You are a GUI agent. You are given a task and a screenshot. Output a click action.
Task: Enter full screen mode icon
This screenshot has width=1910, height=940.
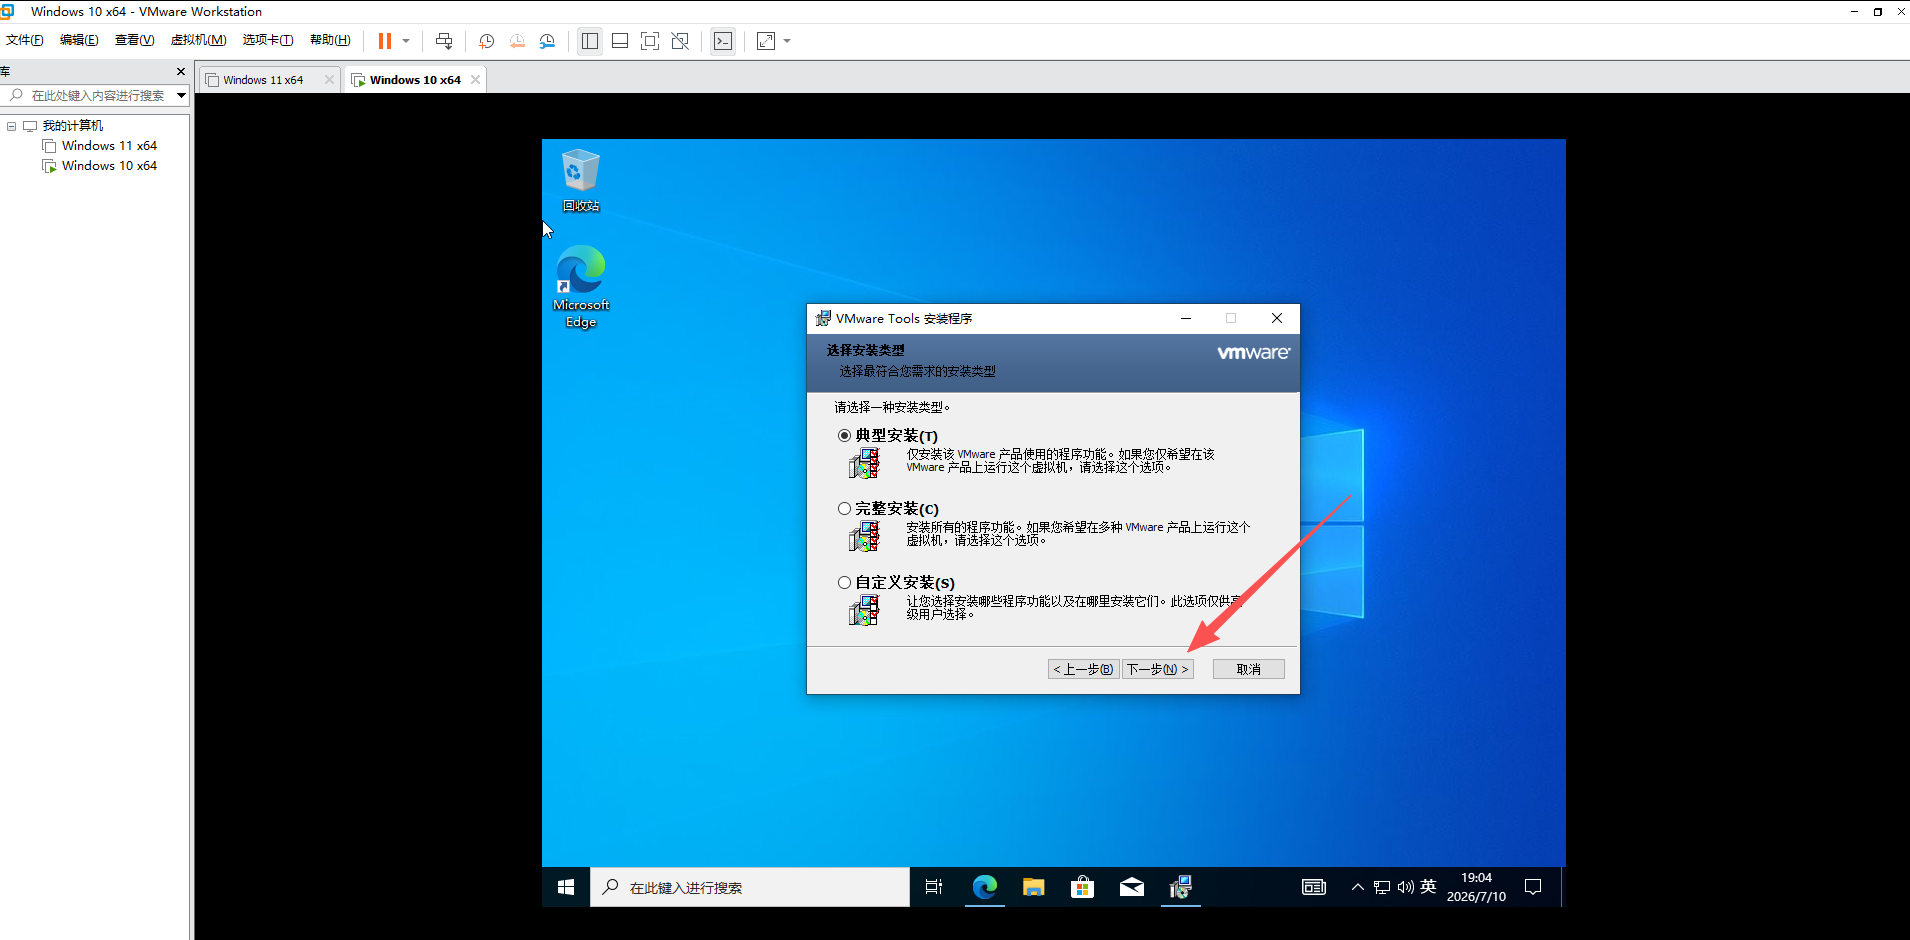(x=650, y=41)
